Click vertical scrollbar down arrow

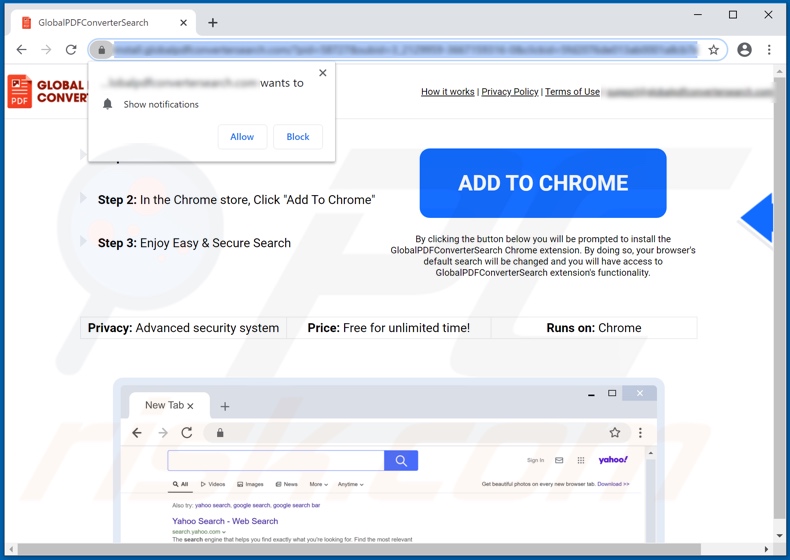point(779,535)
